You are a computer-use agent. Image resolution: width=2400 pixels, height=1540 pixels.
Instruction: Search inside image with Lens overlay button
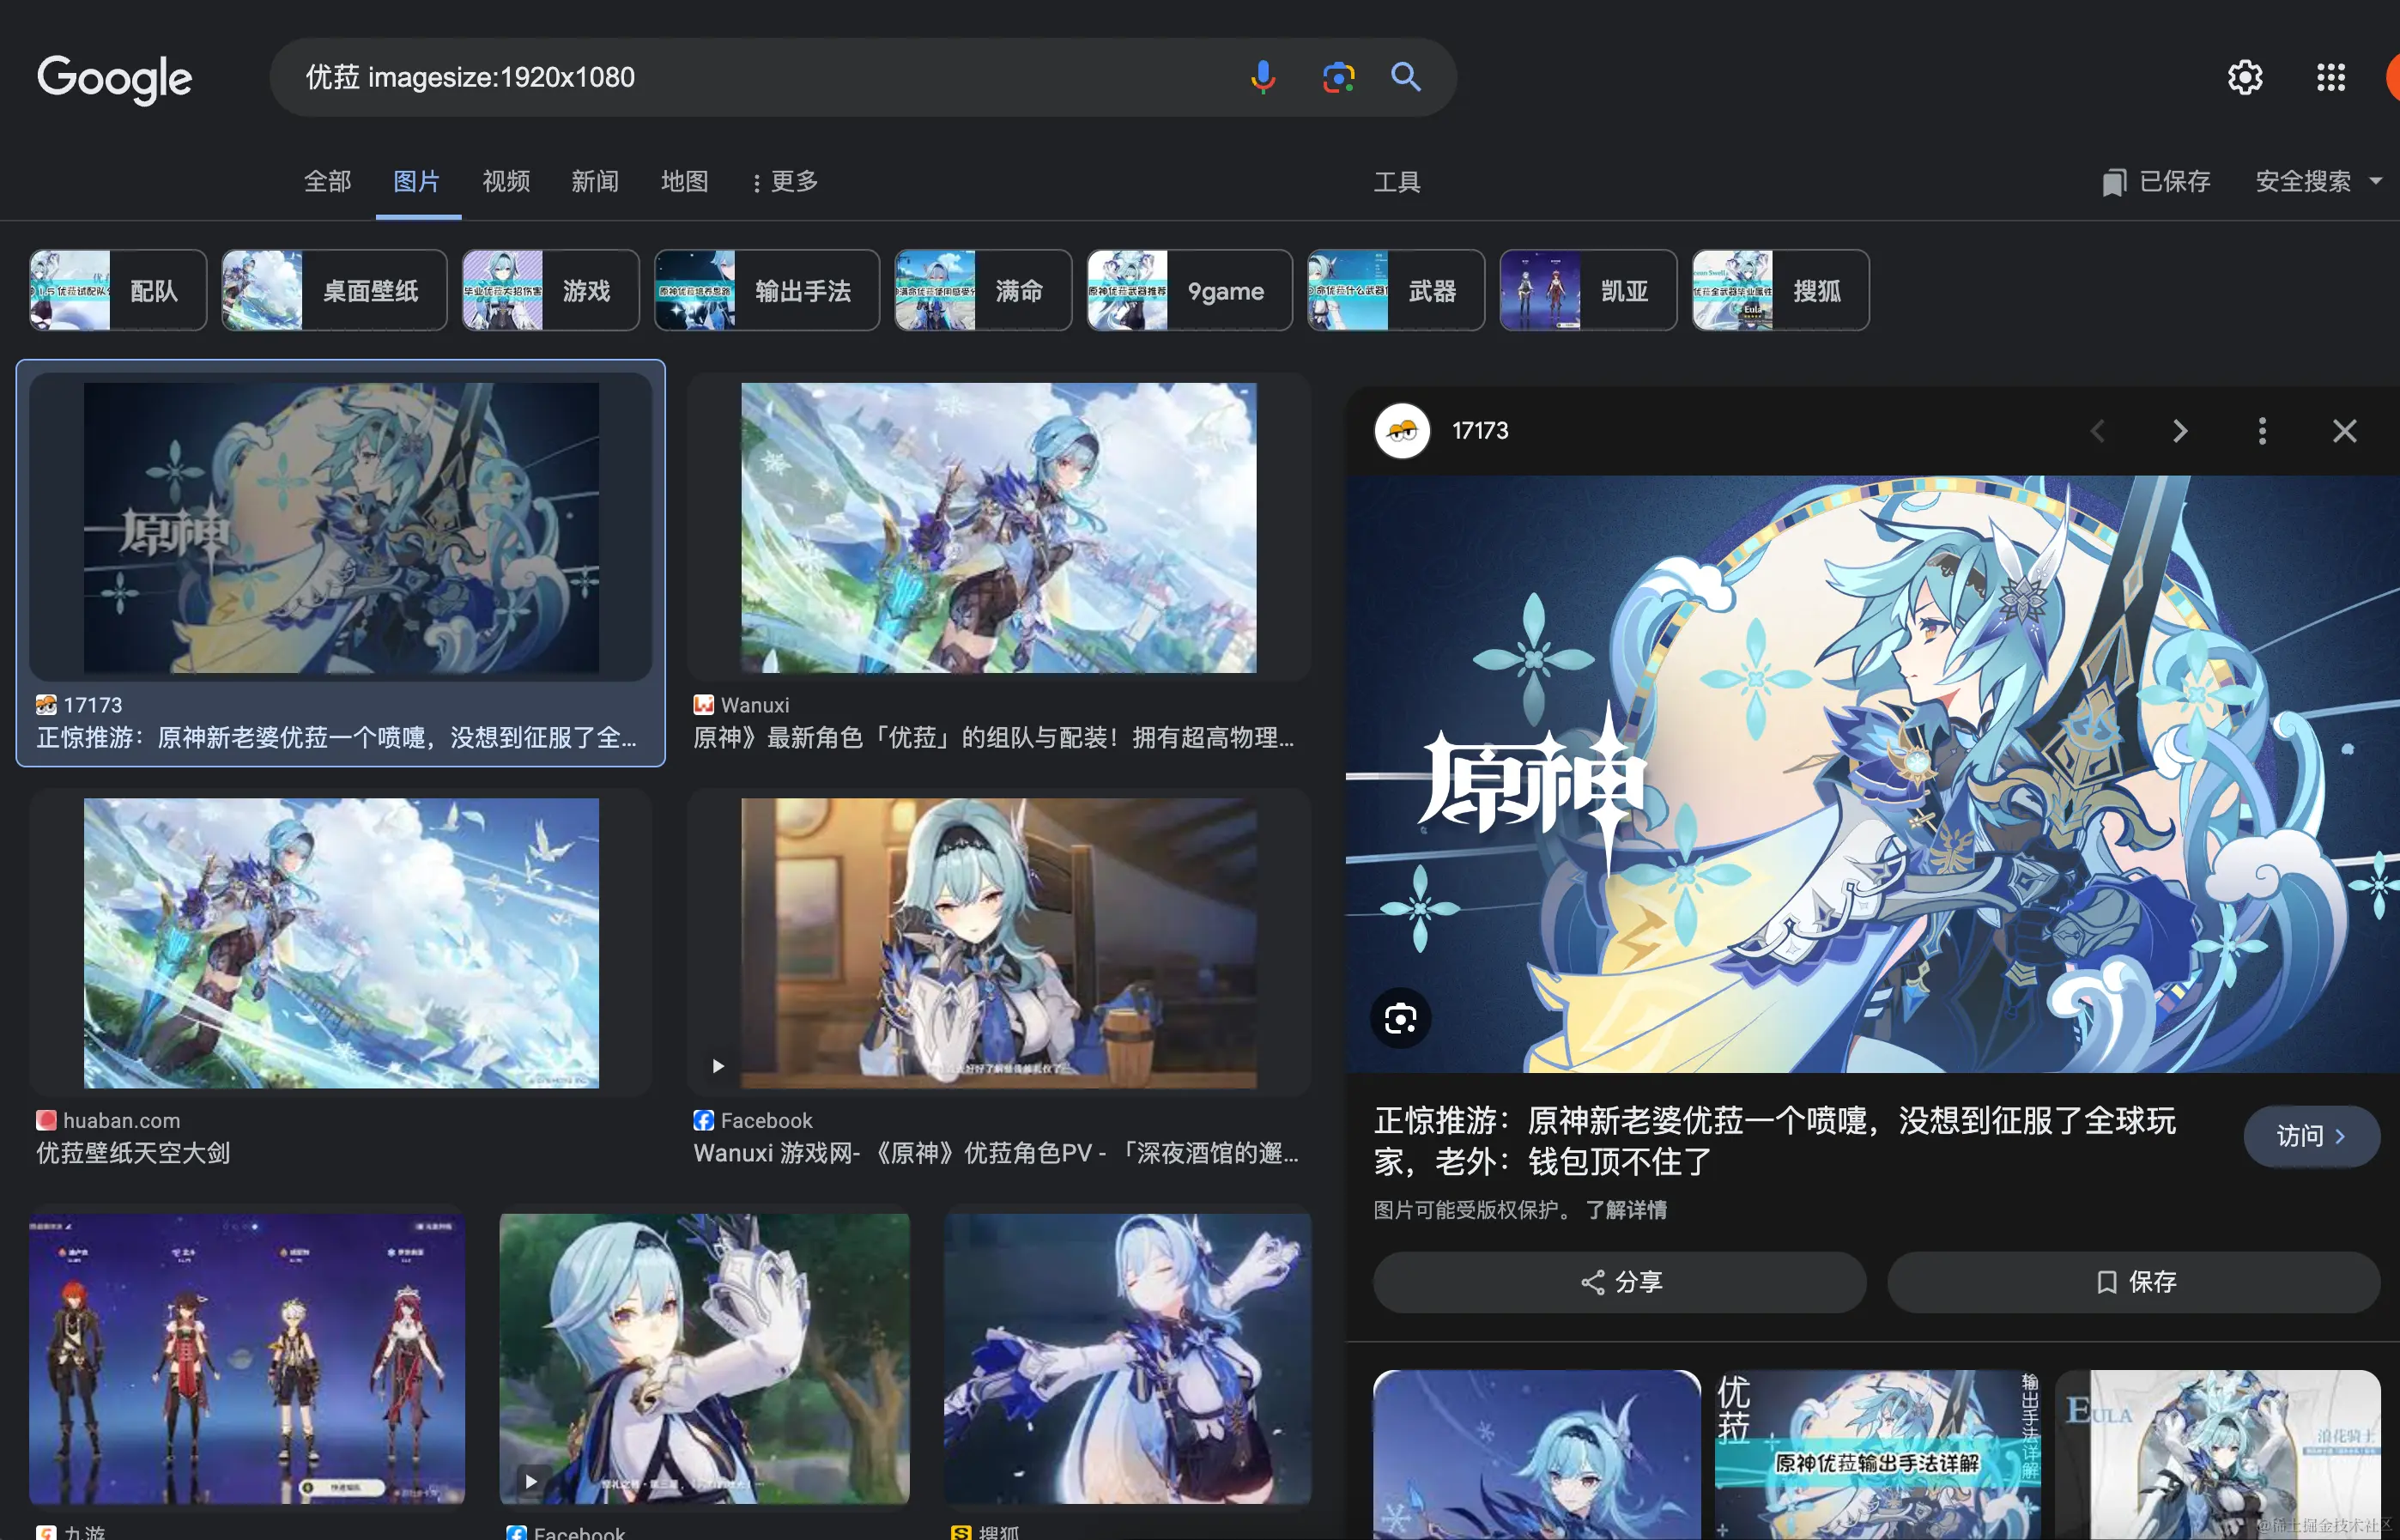click(1400, 1018)
